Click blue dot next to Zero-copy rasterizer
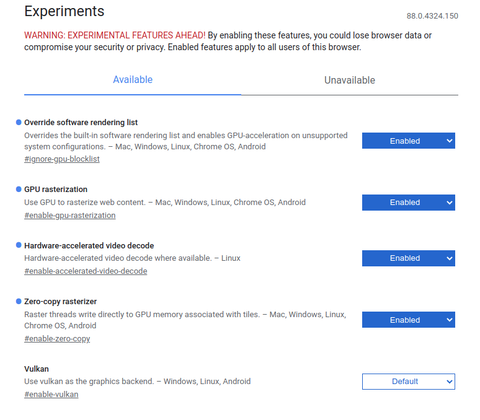Screen dimensions: 480x420 (x=19, y=301)
